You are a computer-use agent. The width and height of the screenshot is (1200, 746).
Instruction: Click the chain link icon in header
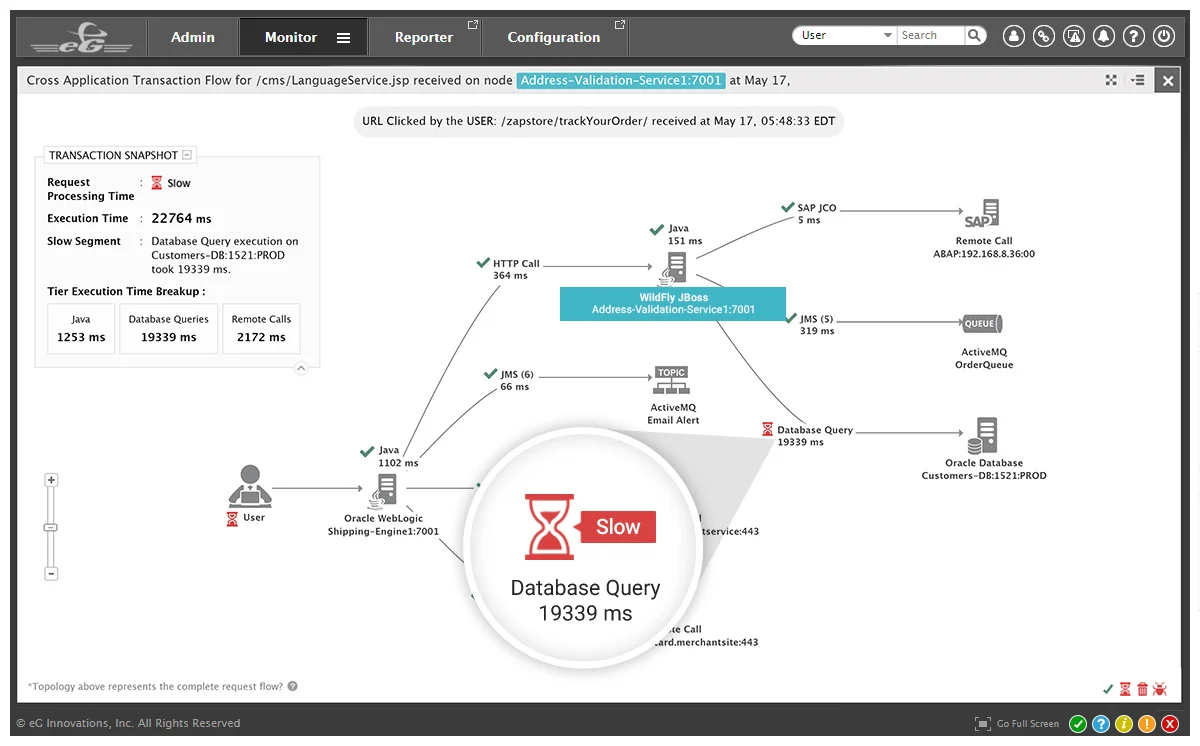pos(1043,36)
